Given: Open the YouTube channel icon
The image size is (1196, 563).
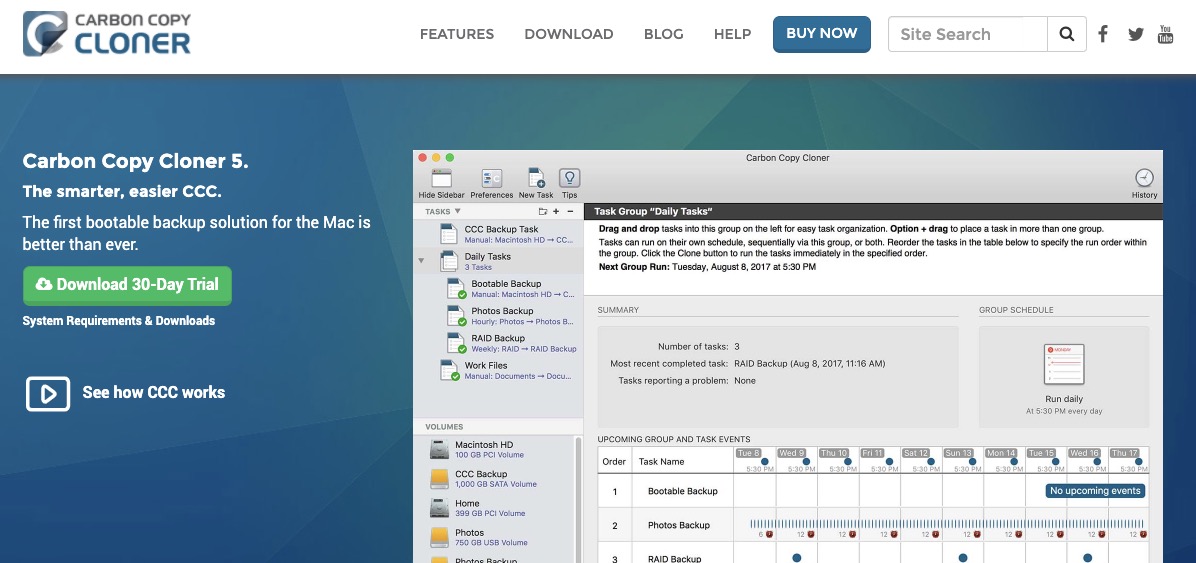Looking at the screenshot, I should pos(1165,34).
